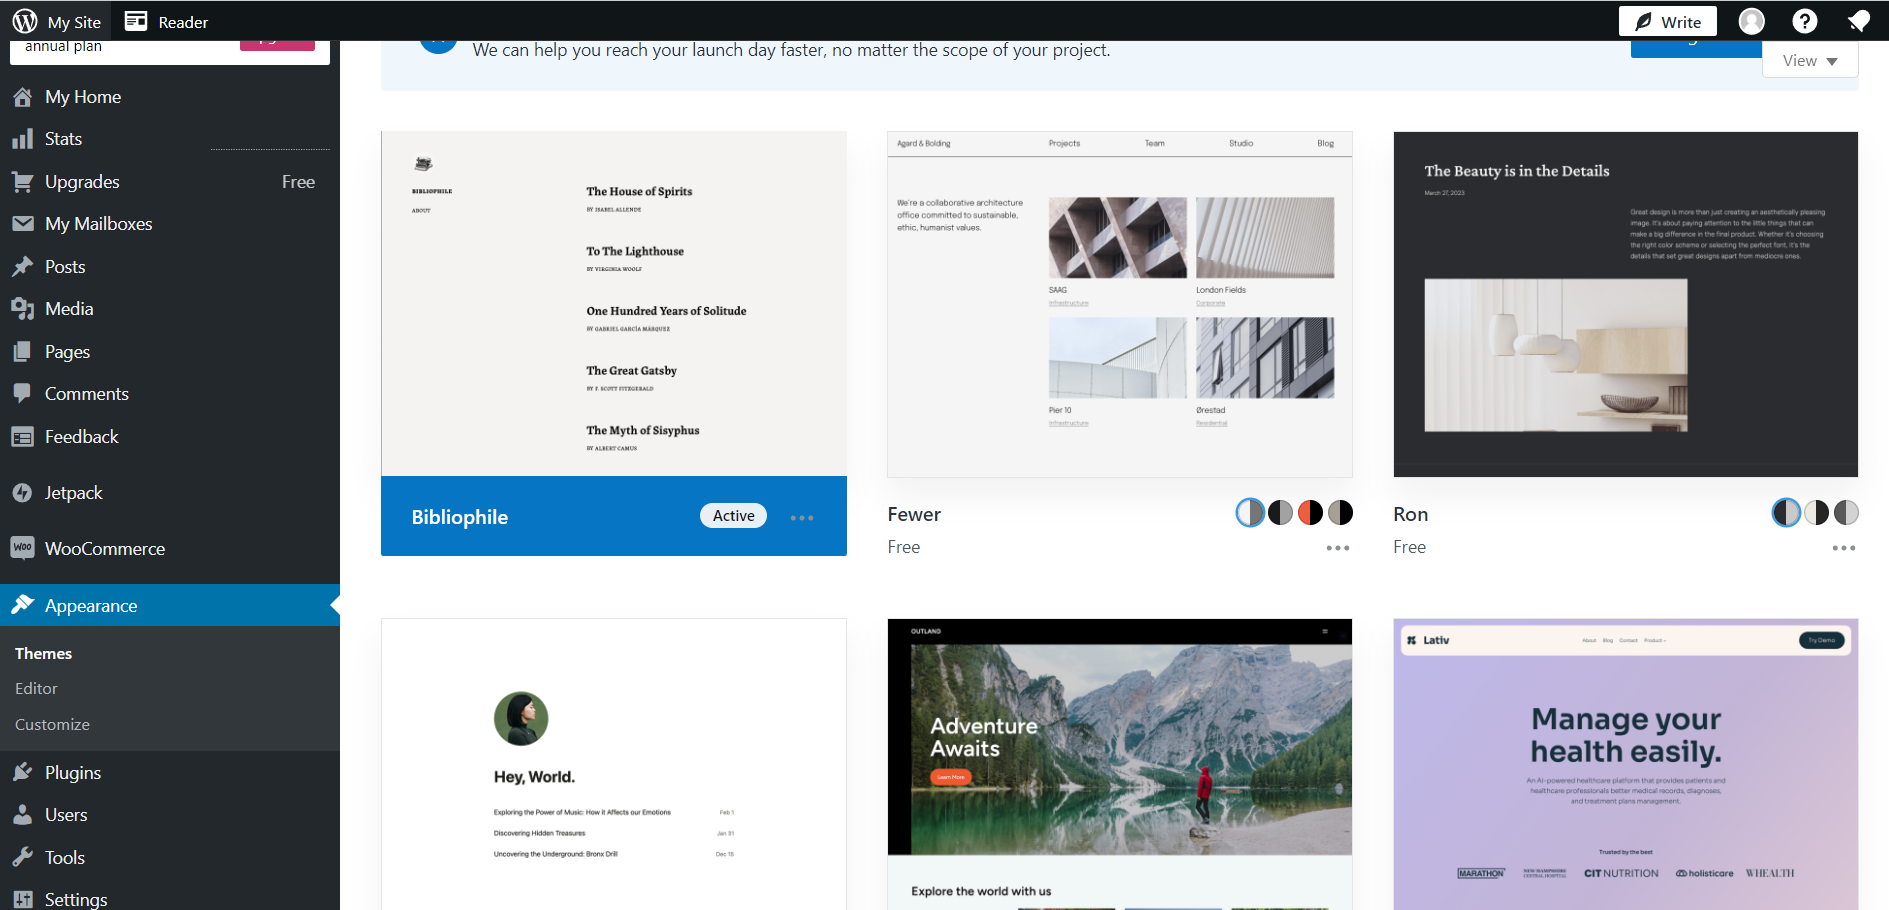This screenshot has height=910, width=1889.
Task: Open Ron theme more options ellipsis
Action: [1844, 548]
